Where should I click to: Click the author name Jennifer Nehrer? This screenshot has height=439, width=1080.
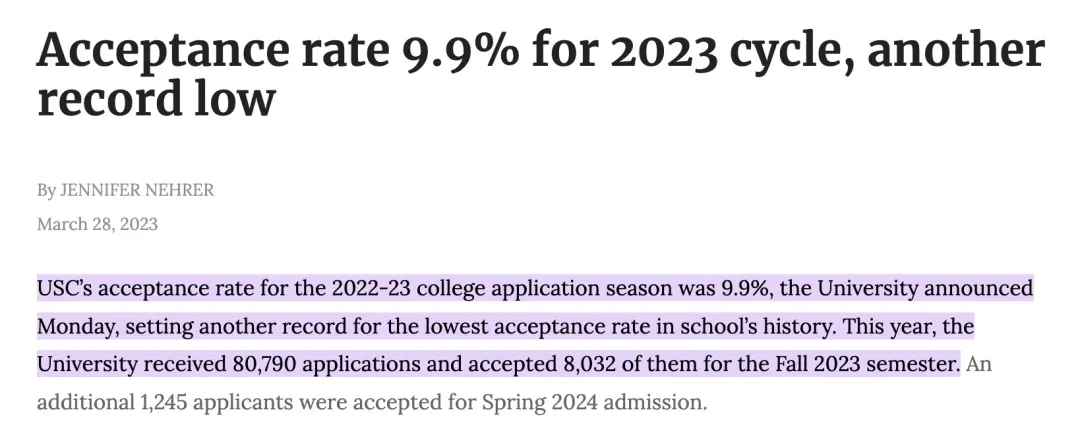(x=137, y=190)
